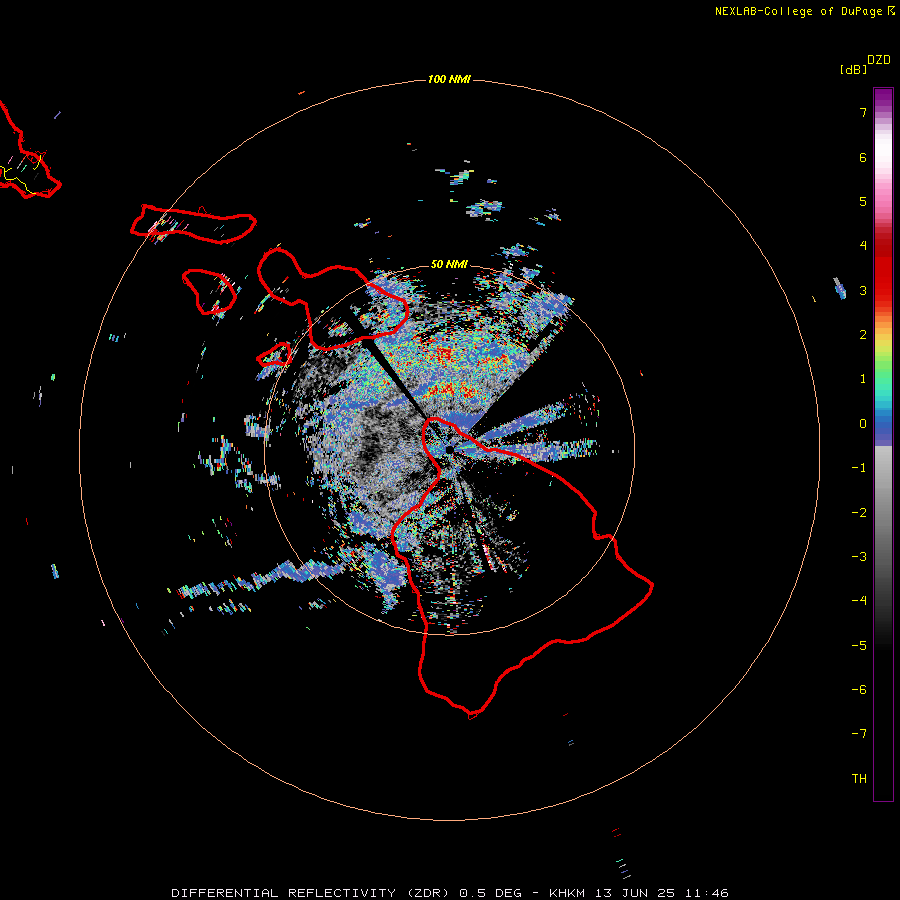The width and height of the screenshot is (900, 900).
Task: Click the blue band of the color bar
Action: (883, 426)
